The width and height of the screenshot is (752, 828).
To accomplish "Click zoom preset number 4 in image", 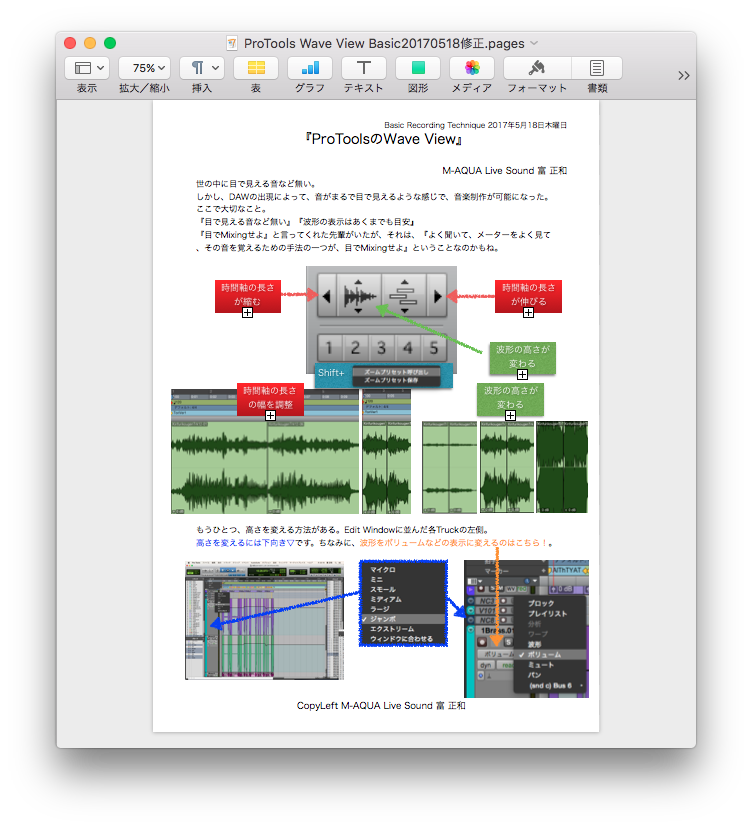I will point(408,347).
